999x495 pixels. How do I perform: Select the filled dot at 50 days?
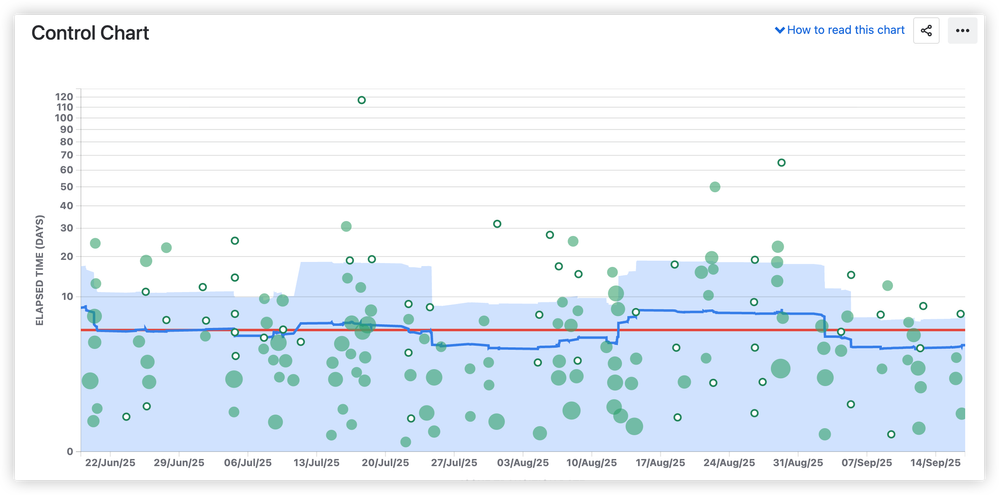point(715,187)
